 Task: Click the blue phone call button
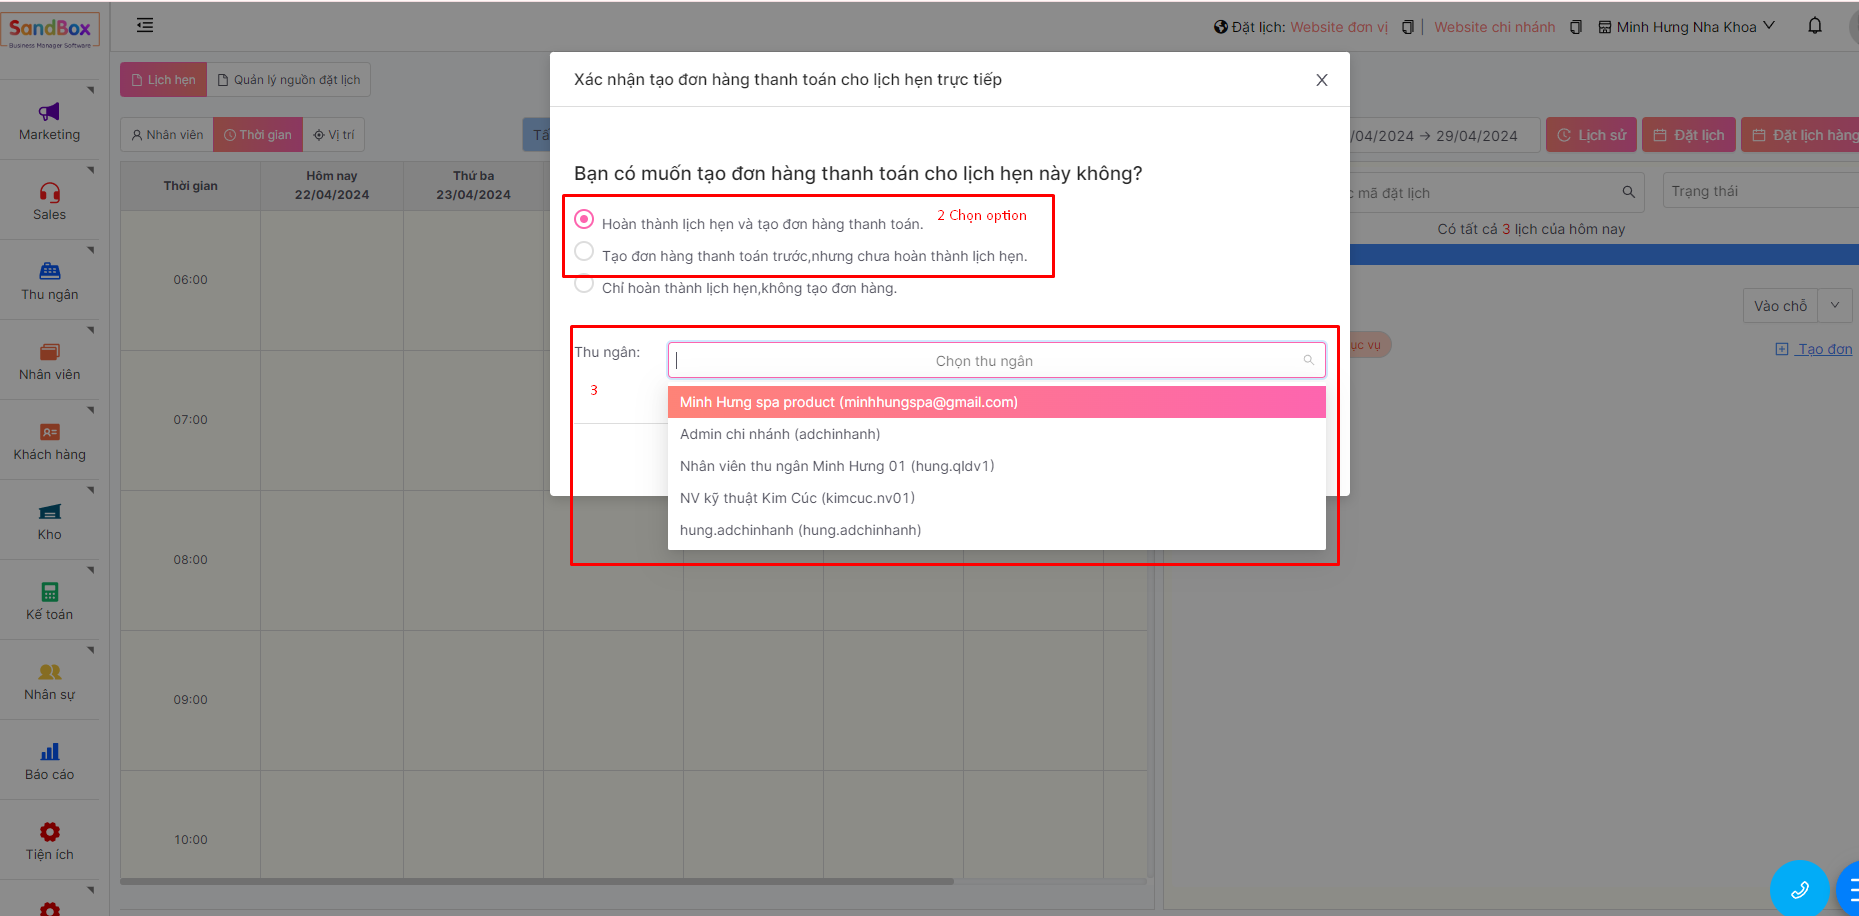1798,889
